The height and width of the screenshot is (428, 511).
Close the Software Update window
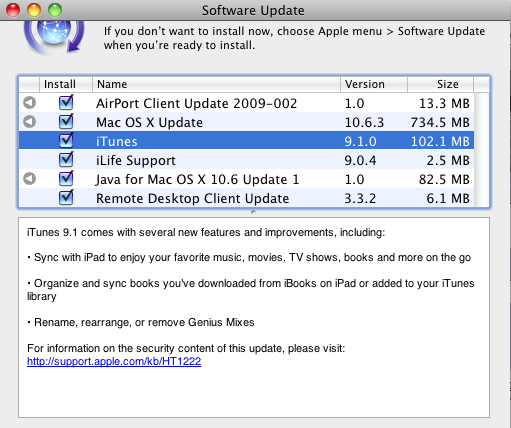point(13,10)
